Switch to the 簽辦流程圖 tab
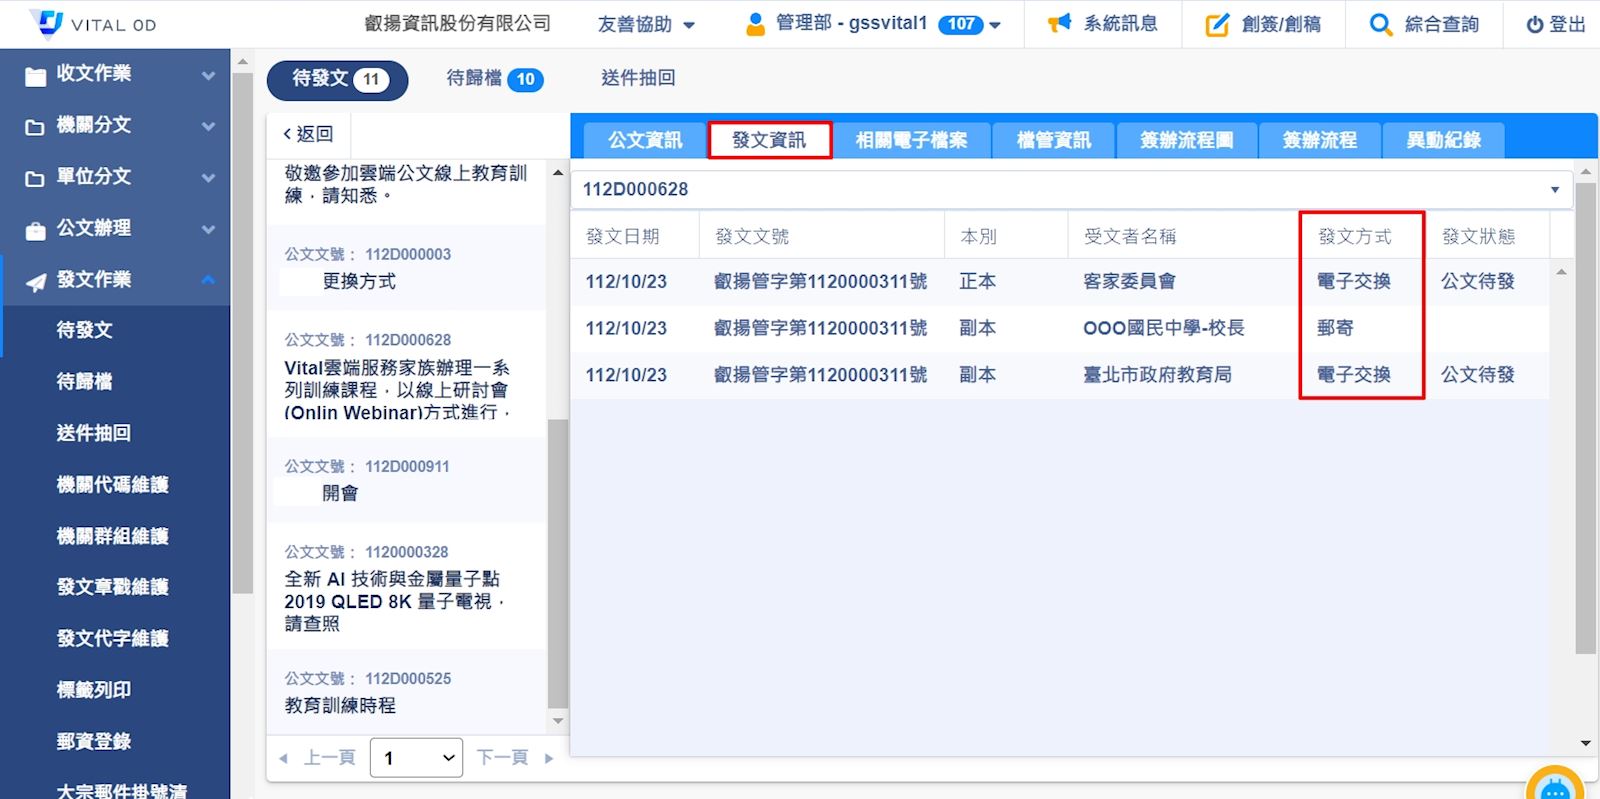This screenshot has width=1600, height=799. tap(1186, 140)
